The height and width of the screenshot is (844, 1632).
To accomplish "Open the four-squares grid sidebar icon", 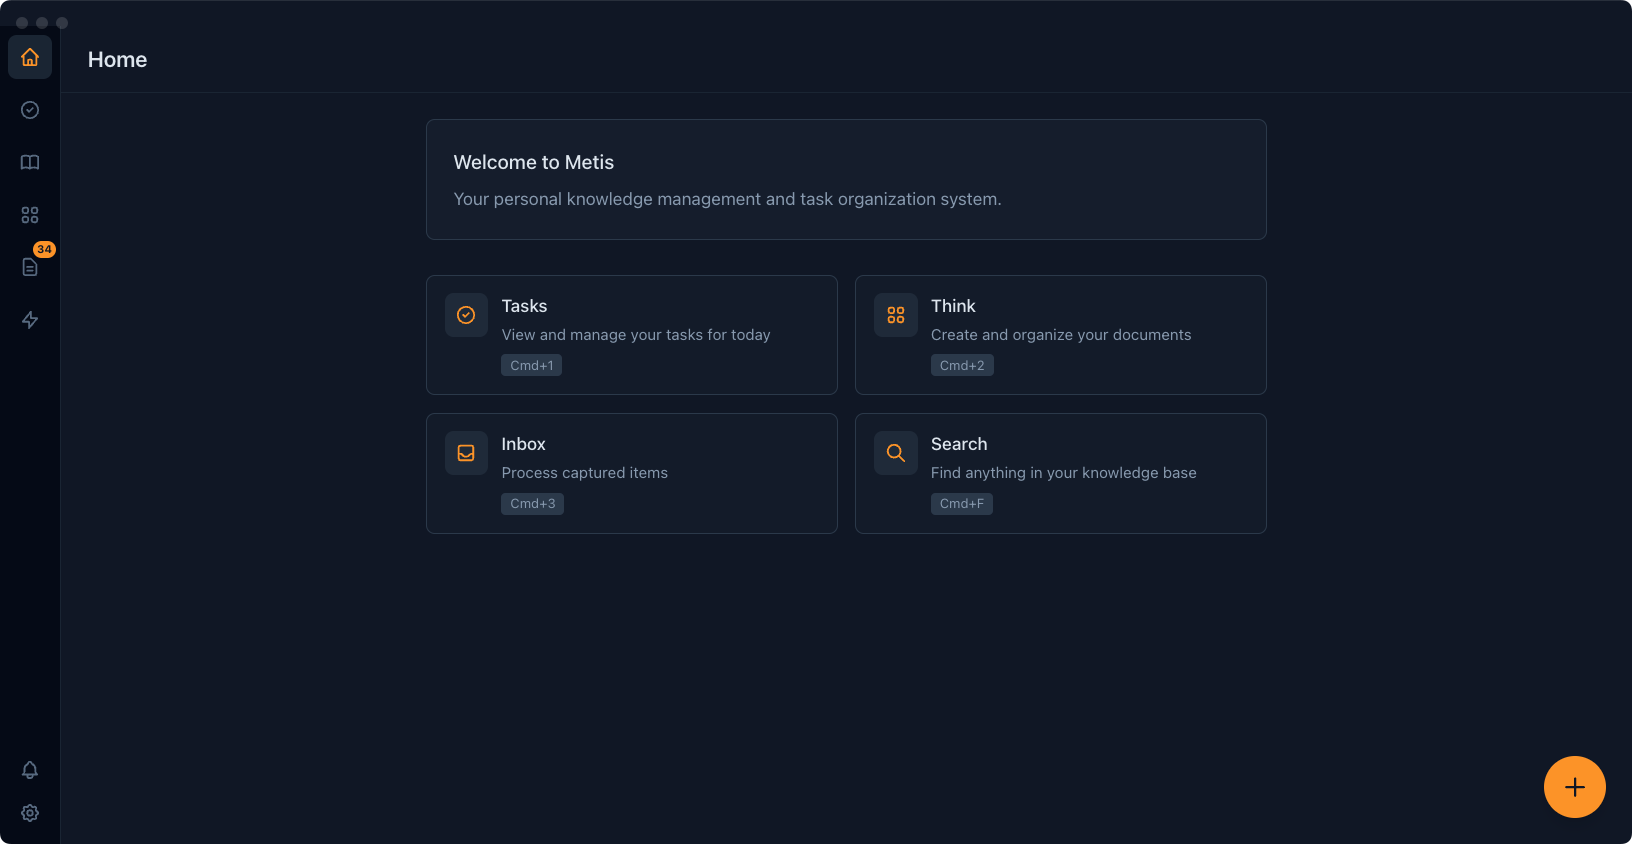I will (x=30, y=215).
